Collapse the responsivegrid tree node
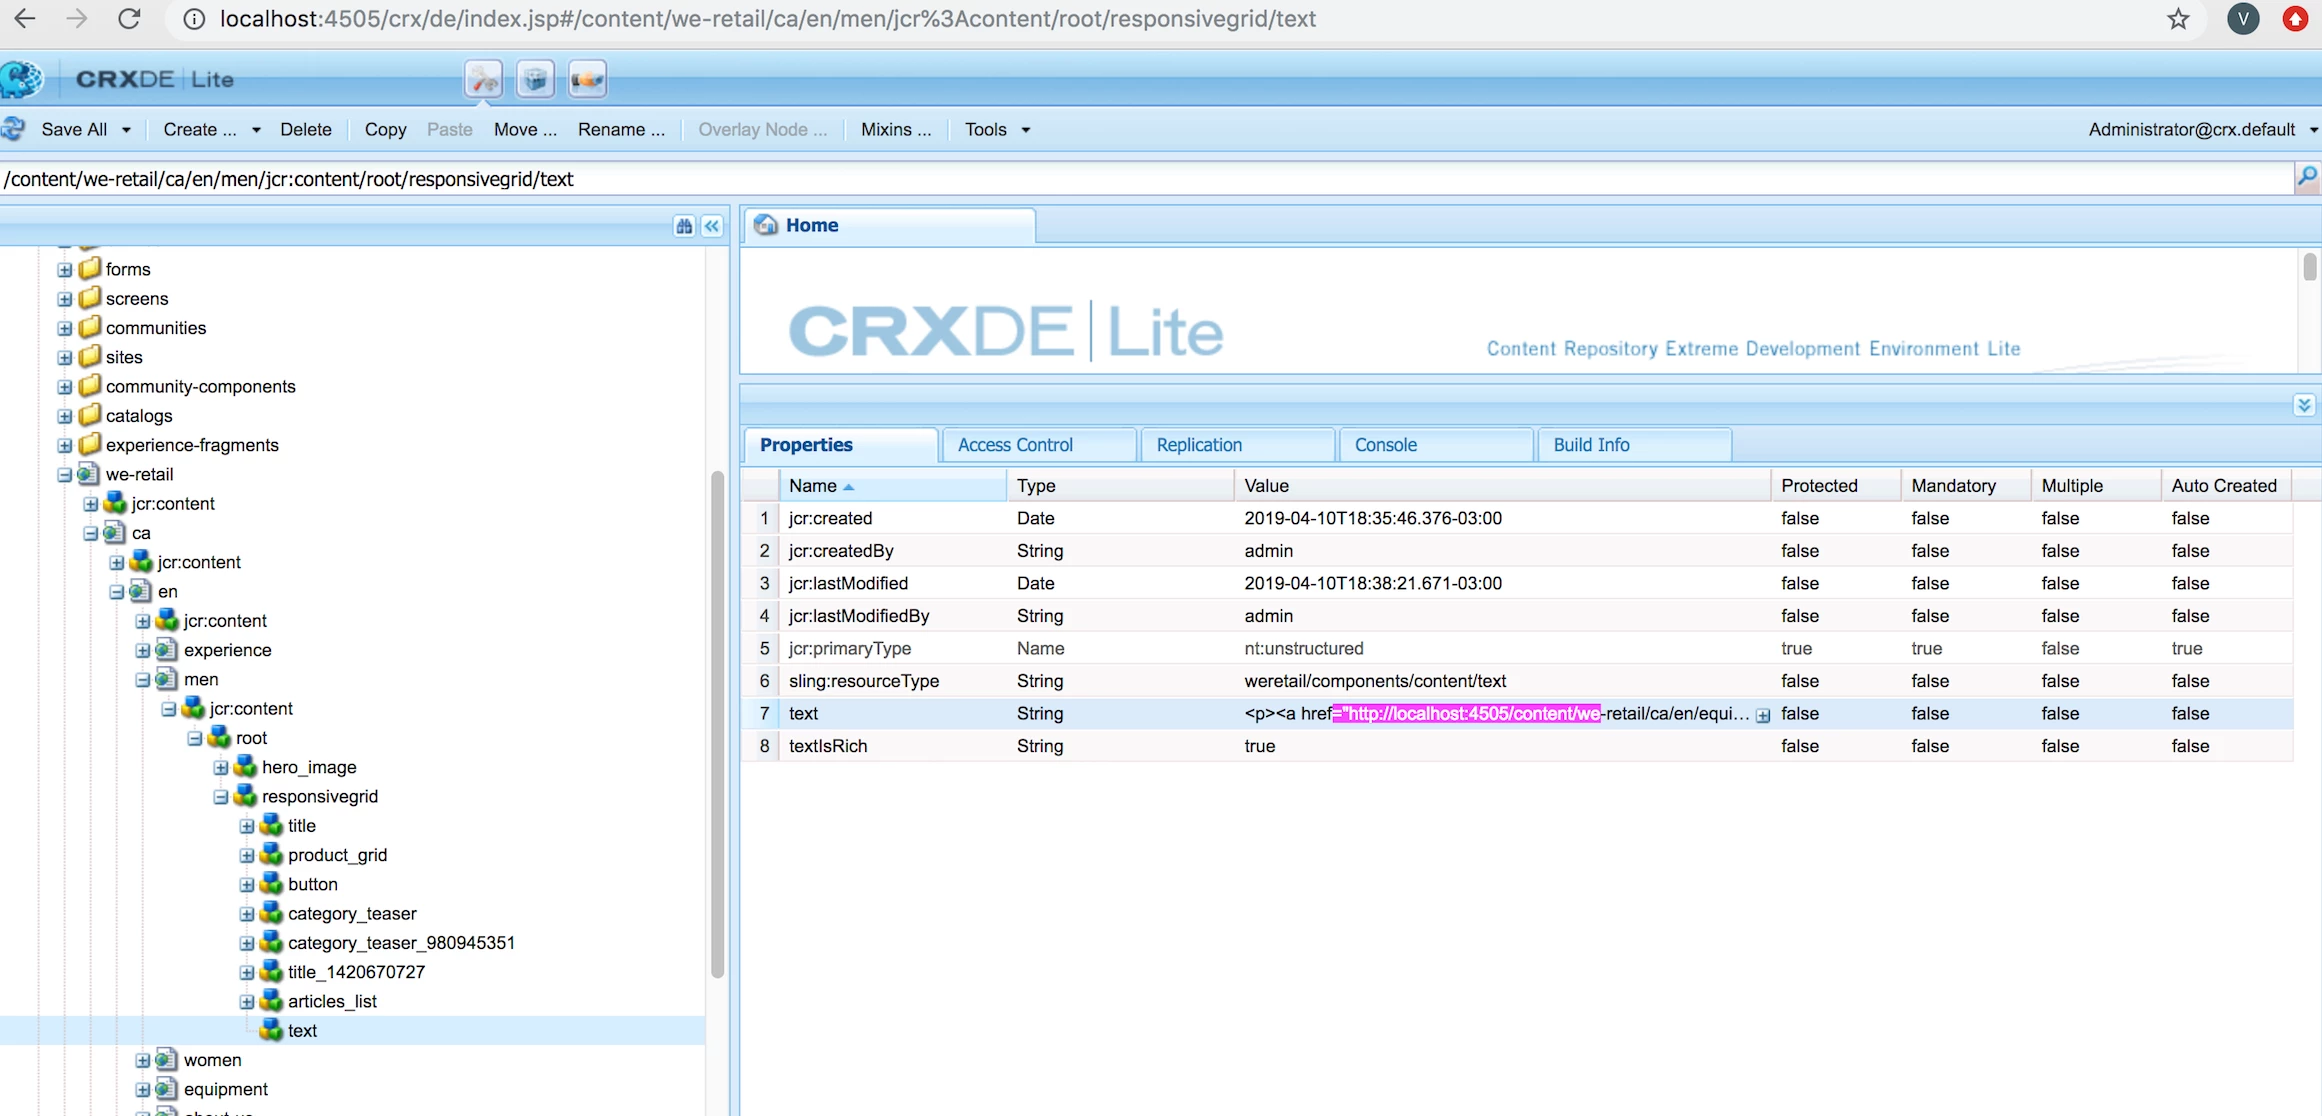Image resolution: width=2322 pixels, height=1116 pixels. point(221,797)
